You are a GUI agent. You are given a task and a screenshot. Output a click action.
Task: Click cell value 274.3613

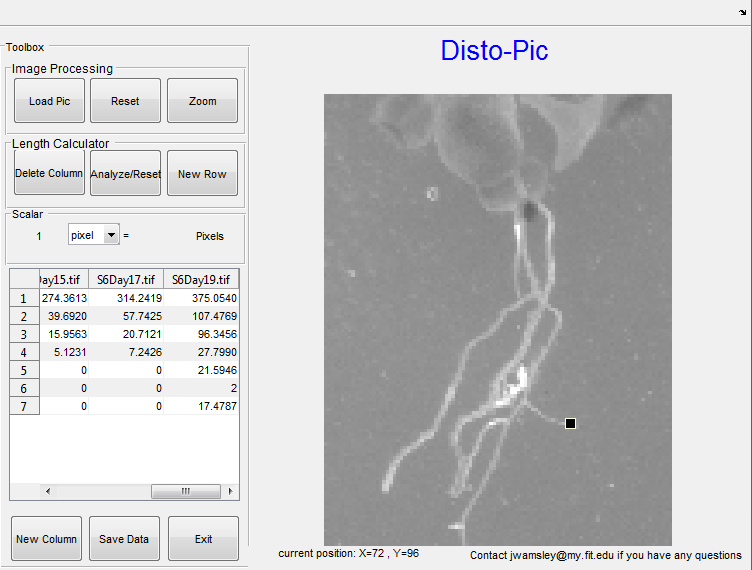tap(64, 298)
